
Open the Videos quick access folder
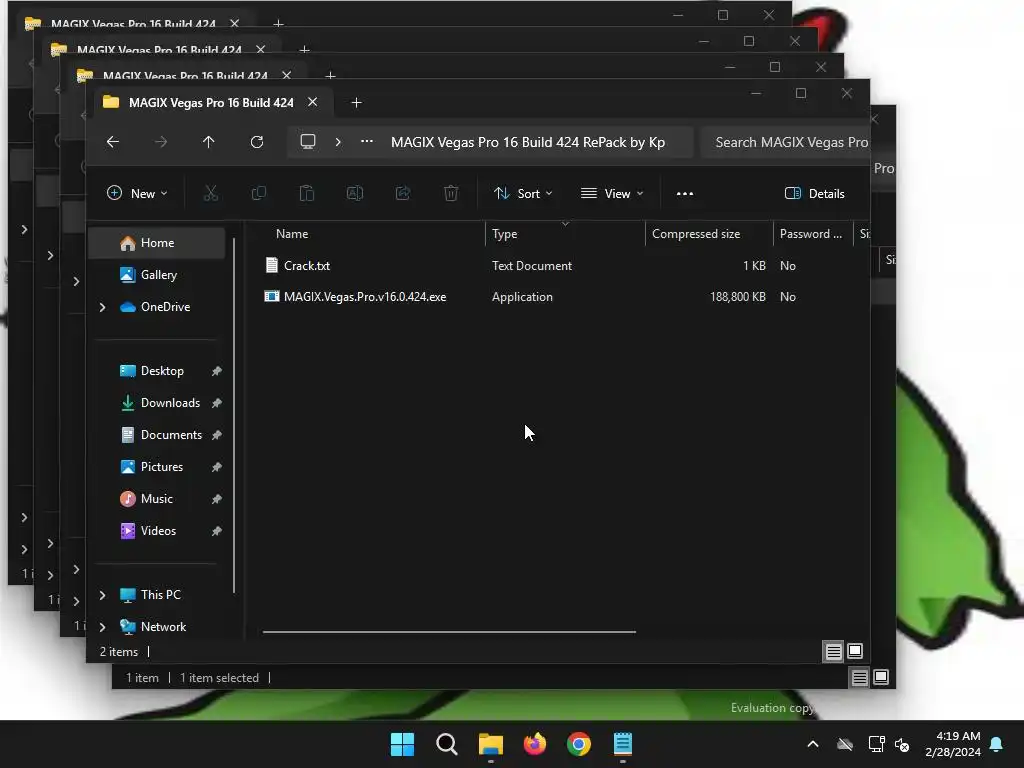point(158,531)
